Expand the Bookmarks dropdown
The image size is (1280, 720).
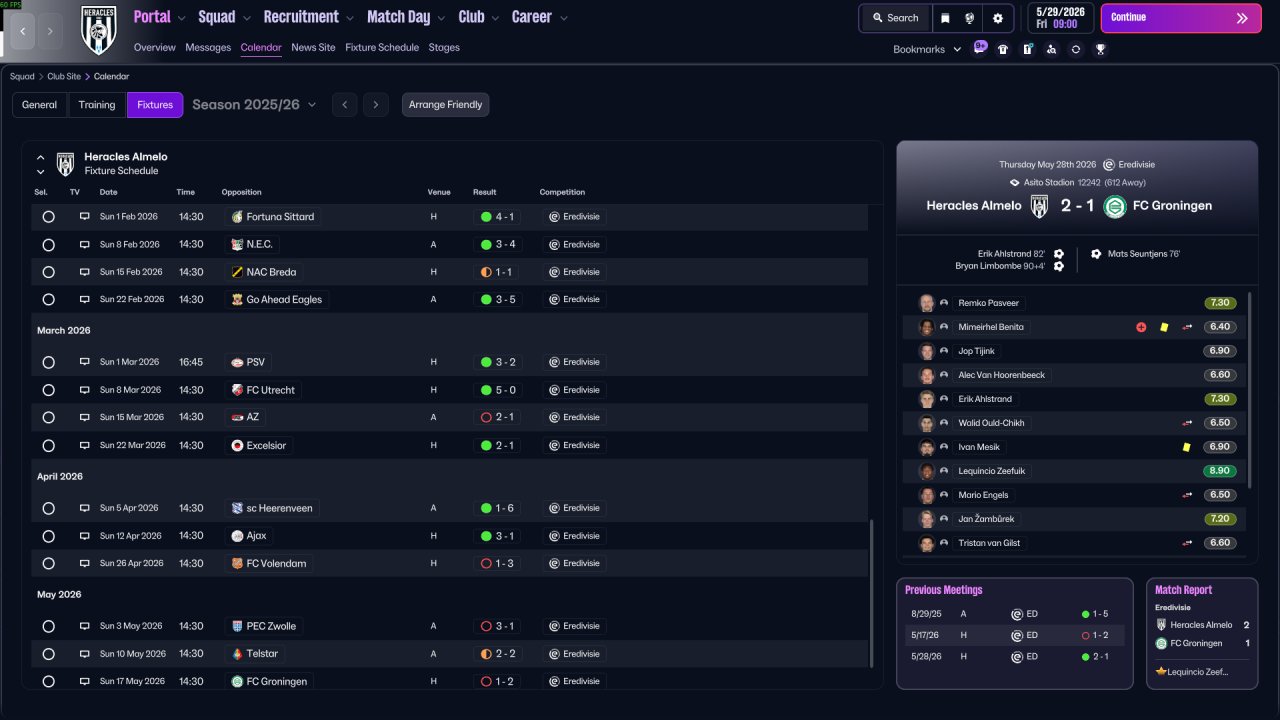(927, 49)
